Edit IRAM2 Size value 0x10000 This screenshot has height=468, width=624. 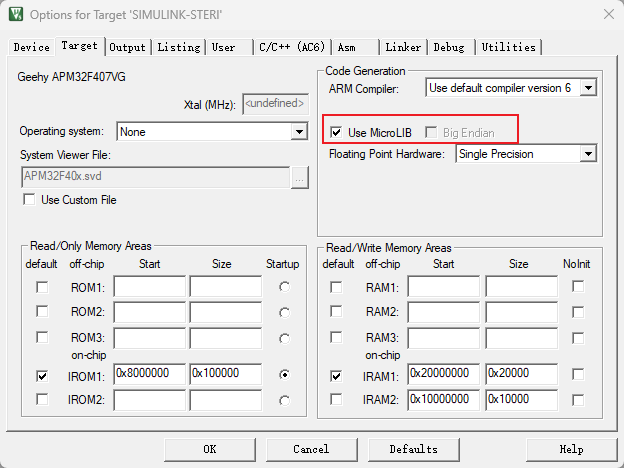point(522,400)
